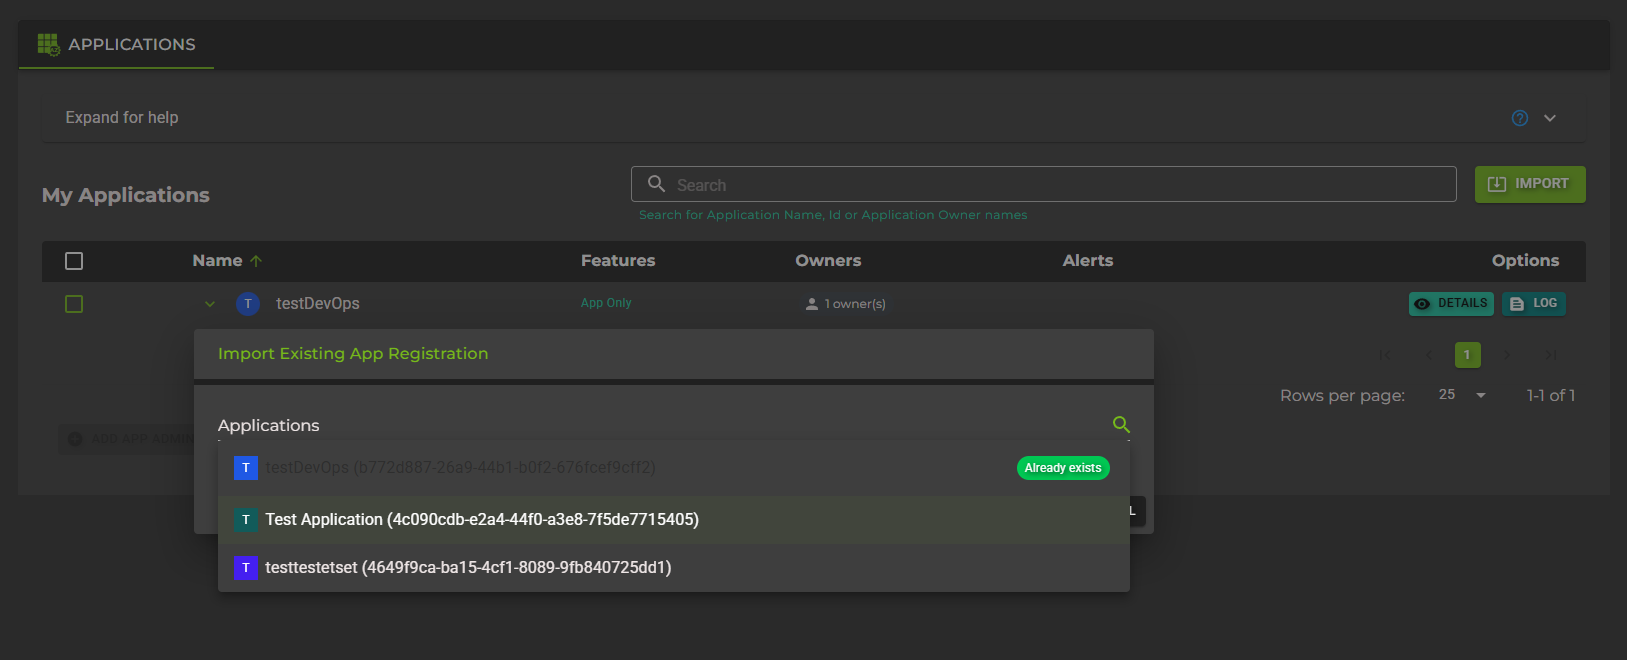This screenshot has width=1627, height=660.
Task: Click the Applications grid icon in tab
Action: pyautogui.click(x=48, y=44)
